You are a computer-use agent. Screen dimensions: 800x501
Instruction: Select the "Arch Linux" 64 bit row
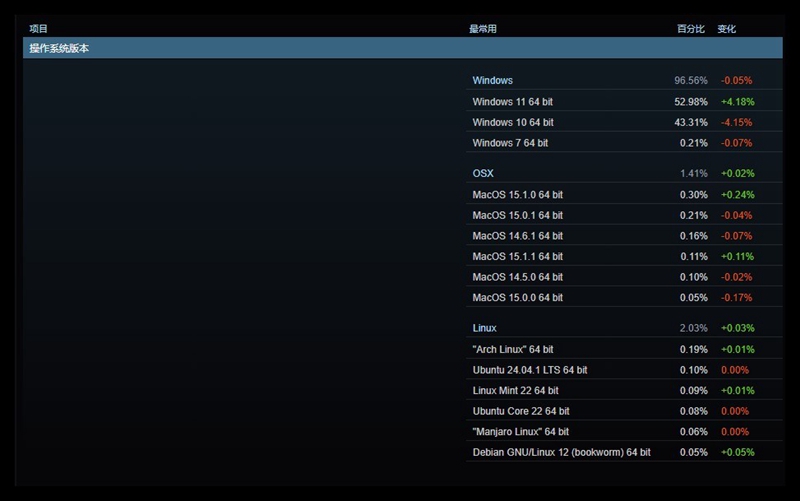pos(624,349)
